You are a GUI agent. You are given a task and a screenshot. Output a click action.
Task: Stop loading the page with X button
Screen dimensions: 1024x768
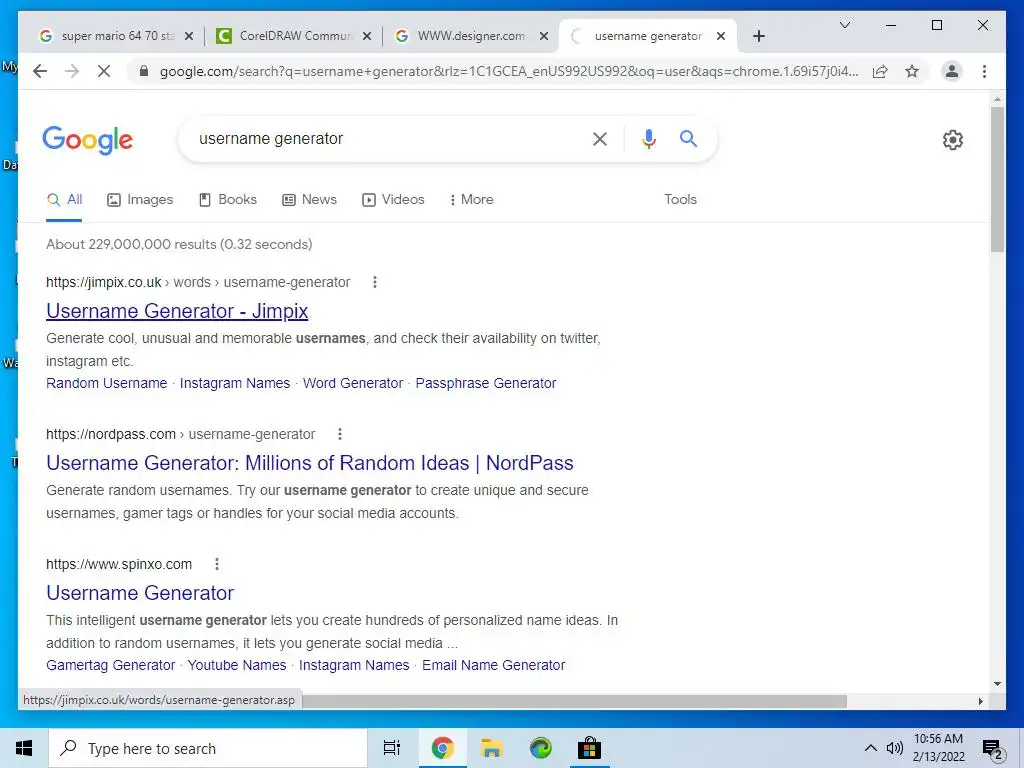(x=104, y=71)
